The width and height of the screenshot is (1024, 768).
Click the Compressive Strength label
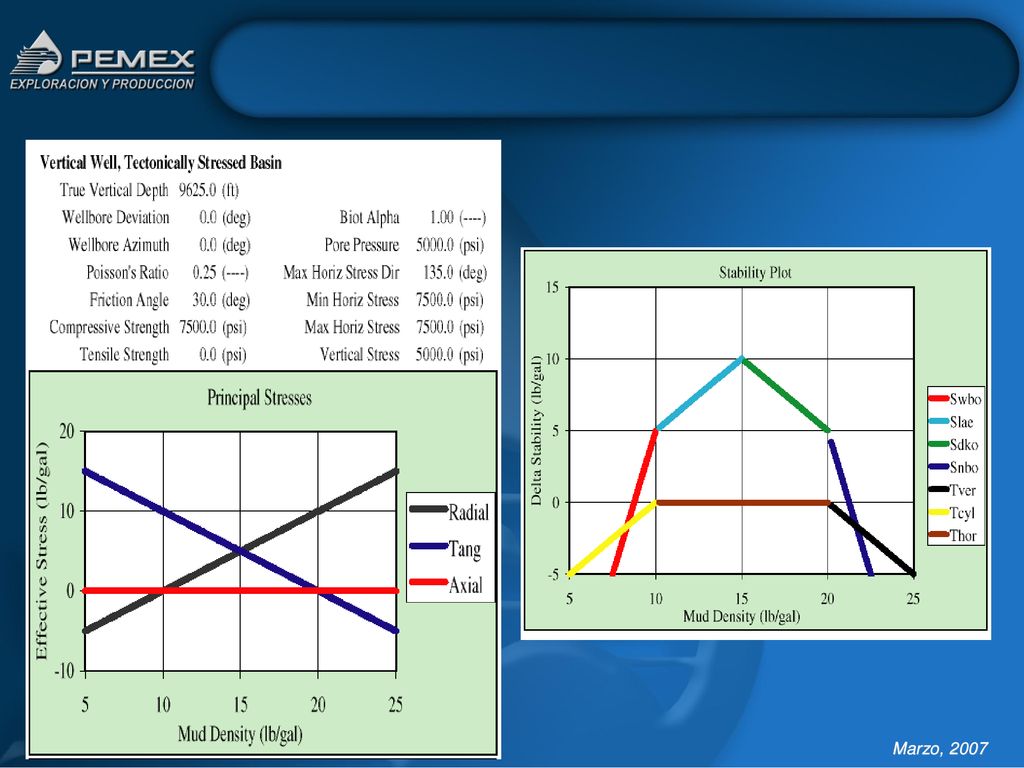[x=109, y=327]
